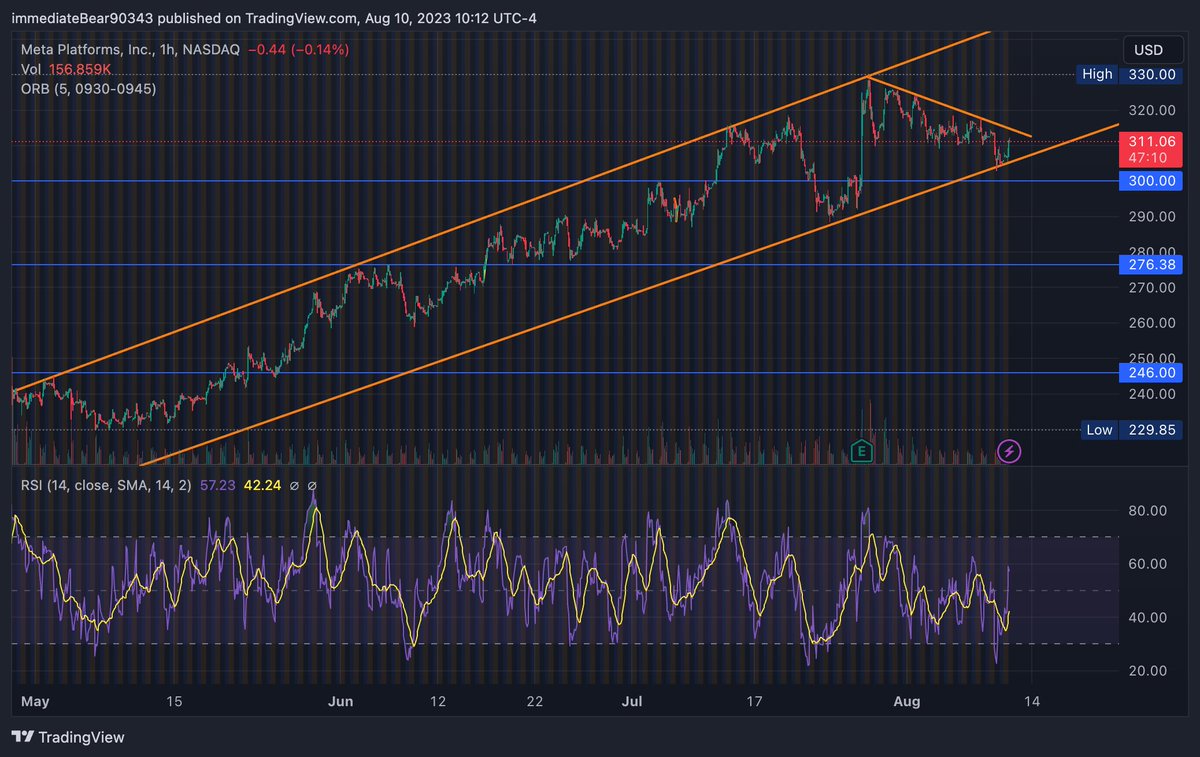Click the immediateBear90343 publisher text
Screen dimensions: 1200x757
click(x=81, y=18)
